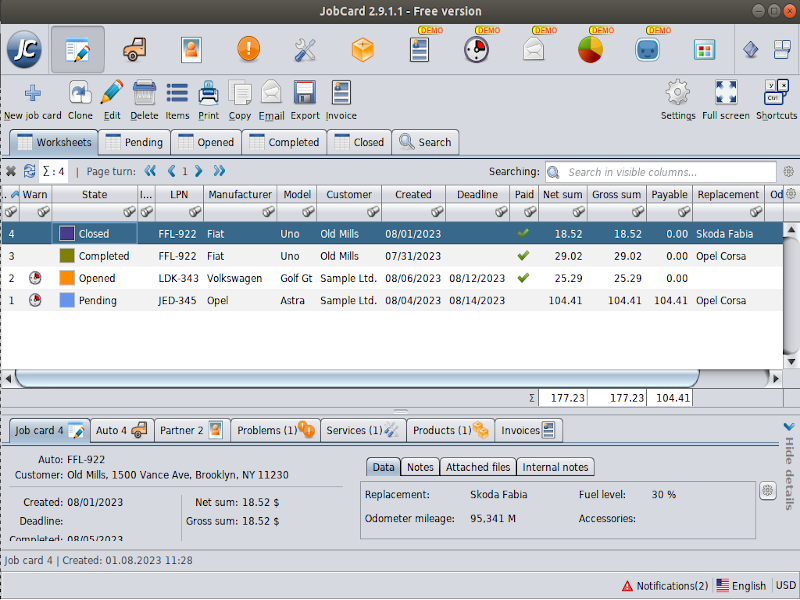Clone the selected job card

point(80,101)
